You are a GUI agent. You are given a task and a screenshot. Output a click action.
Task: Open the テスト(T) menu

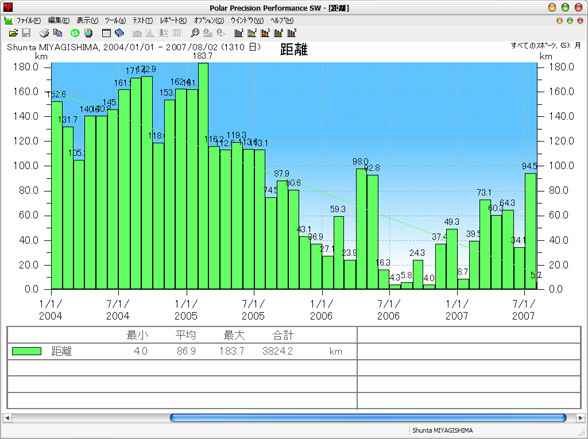[142, 21]
